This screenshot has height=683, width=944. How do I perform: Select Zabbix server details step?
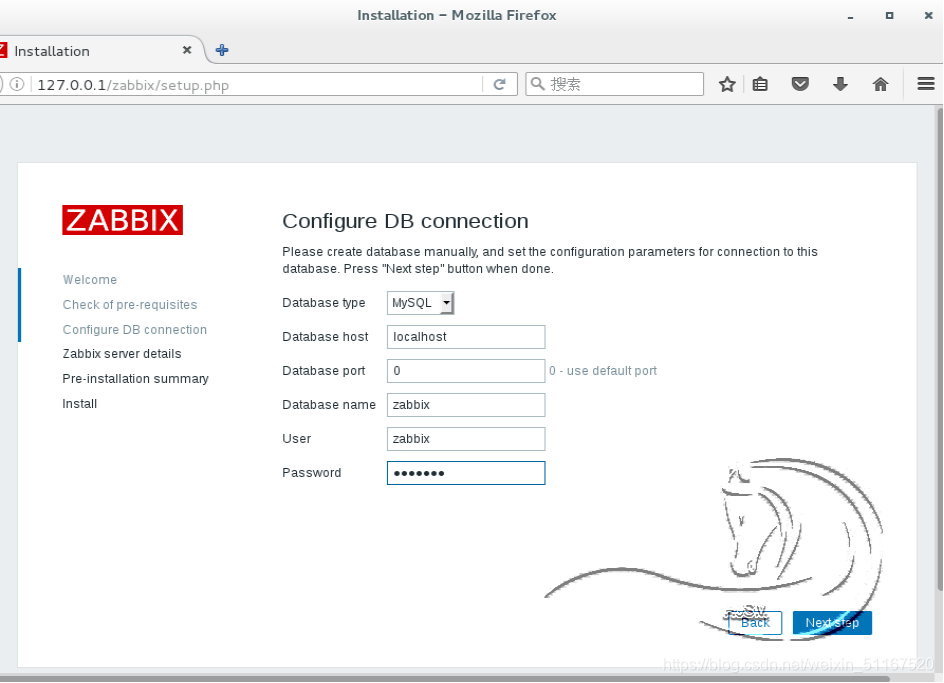pos(122,354)
